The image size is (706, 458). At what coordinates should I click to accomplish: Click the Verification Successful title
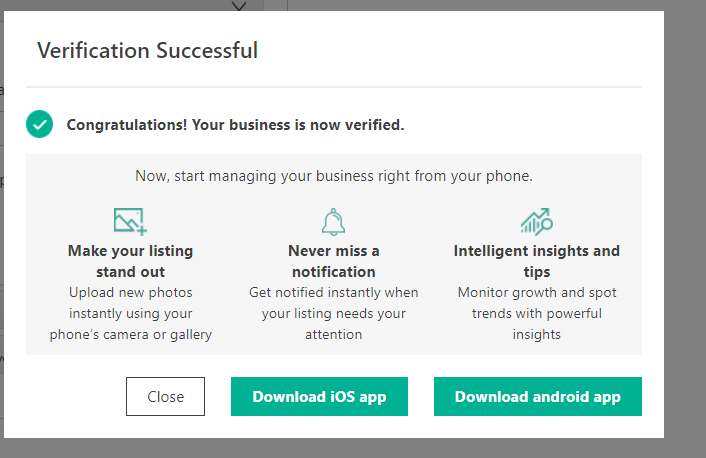coord(147,50)
